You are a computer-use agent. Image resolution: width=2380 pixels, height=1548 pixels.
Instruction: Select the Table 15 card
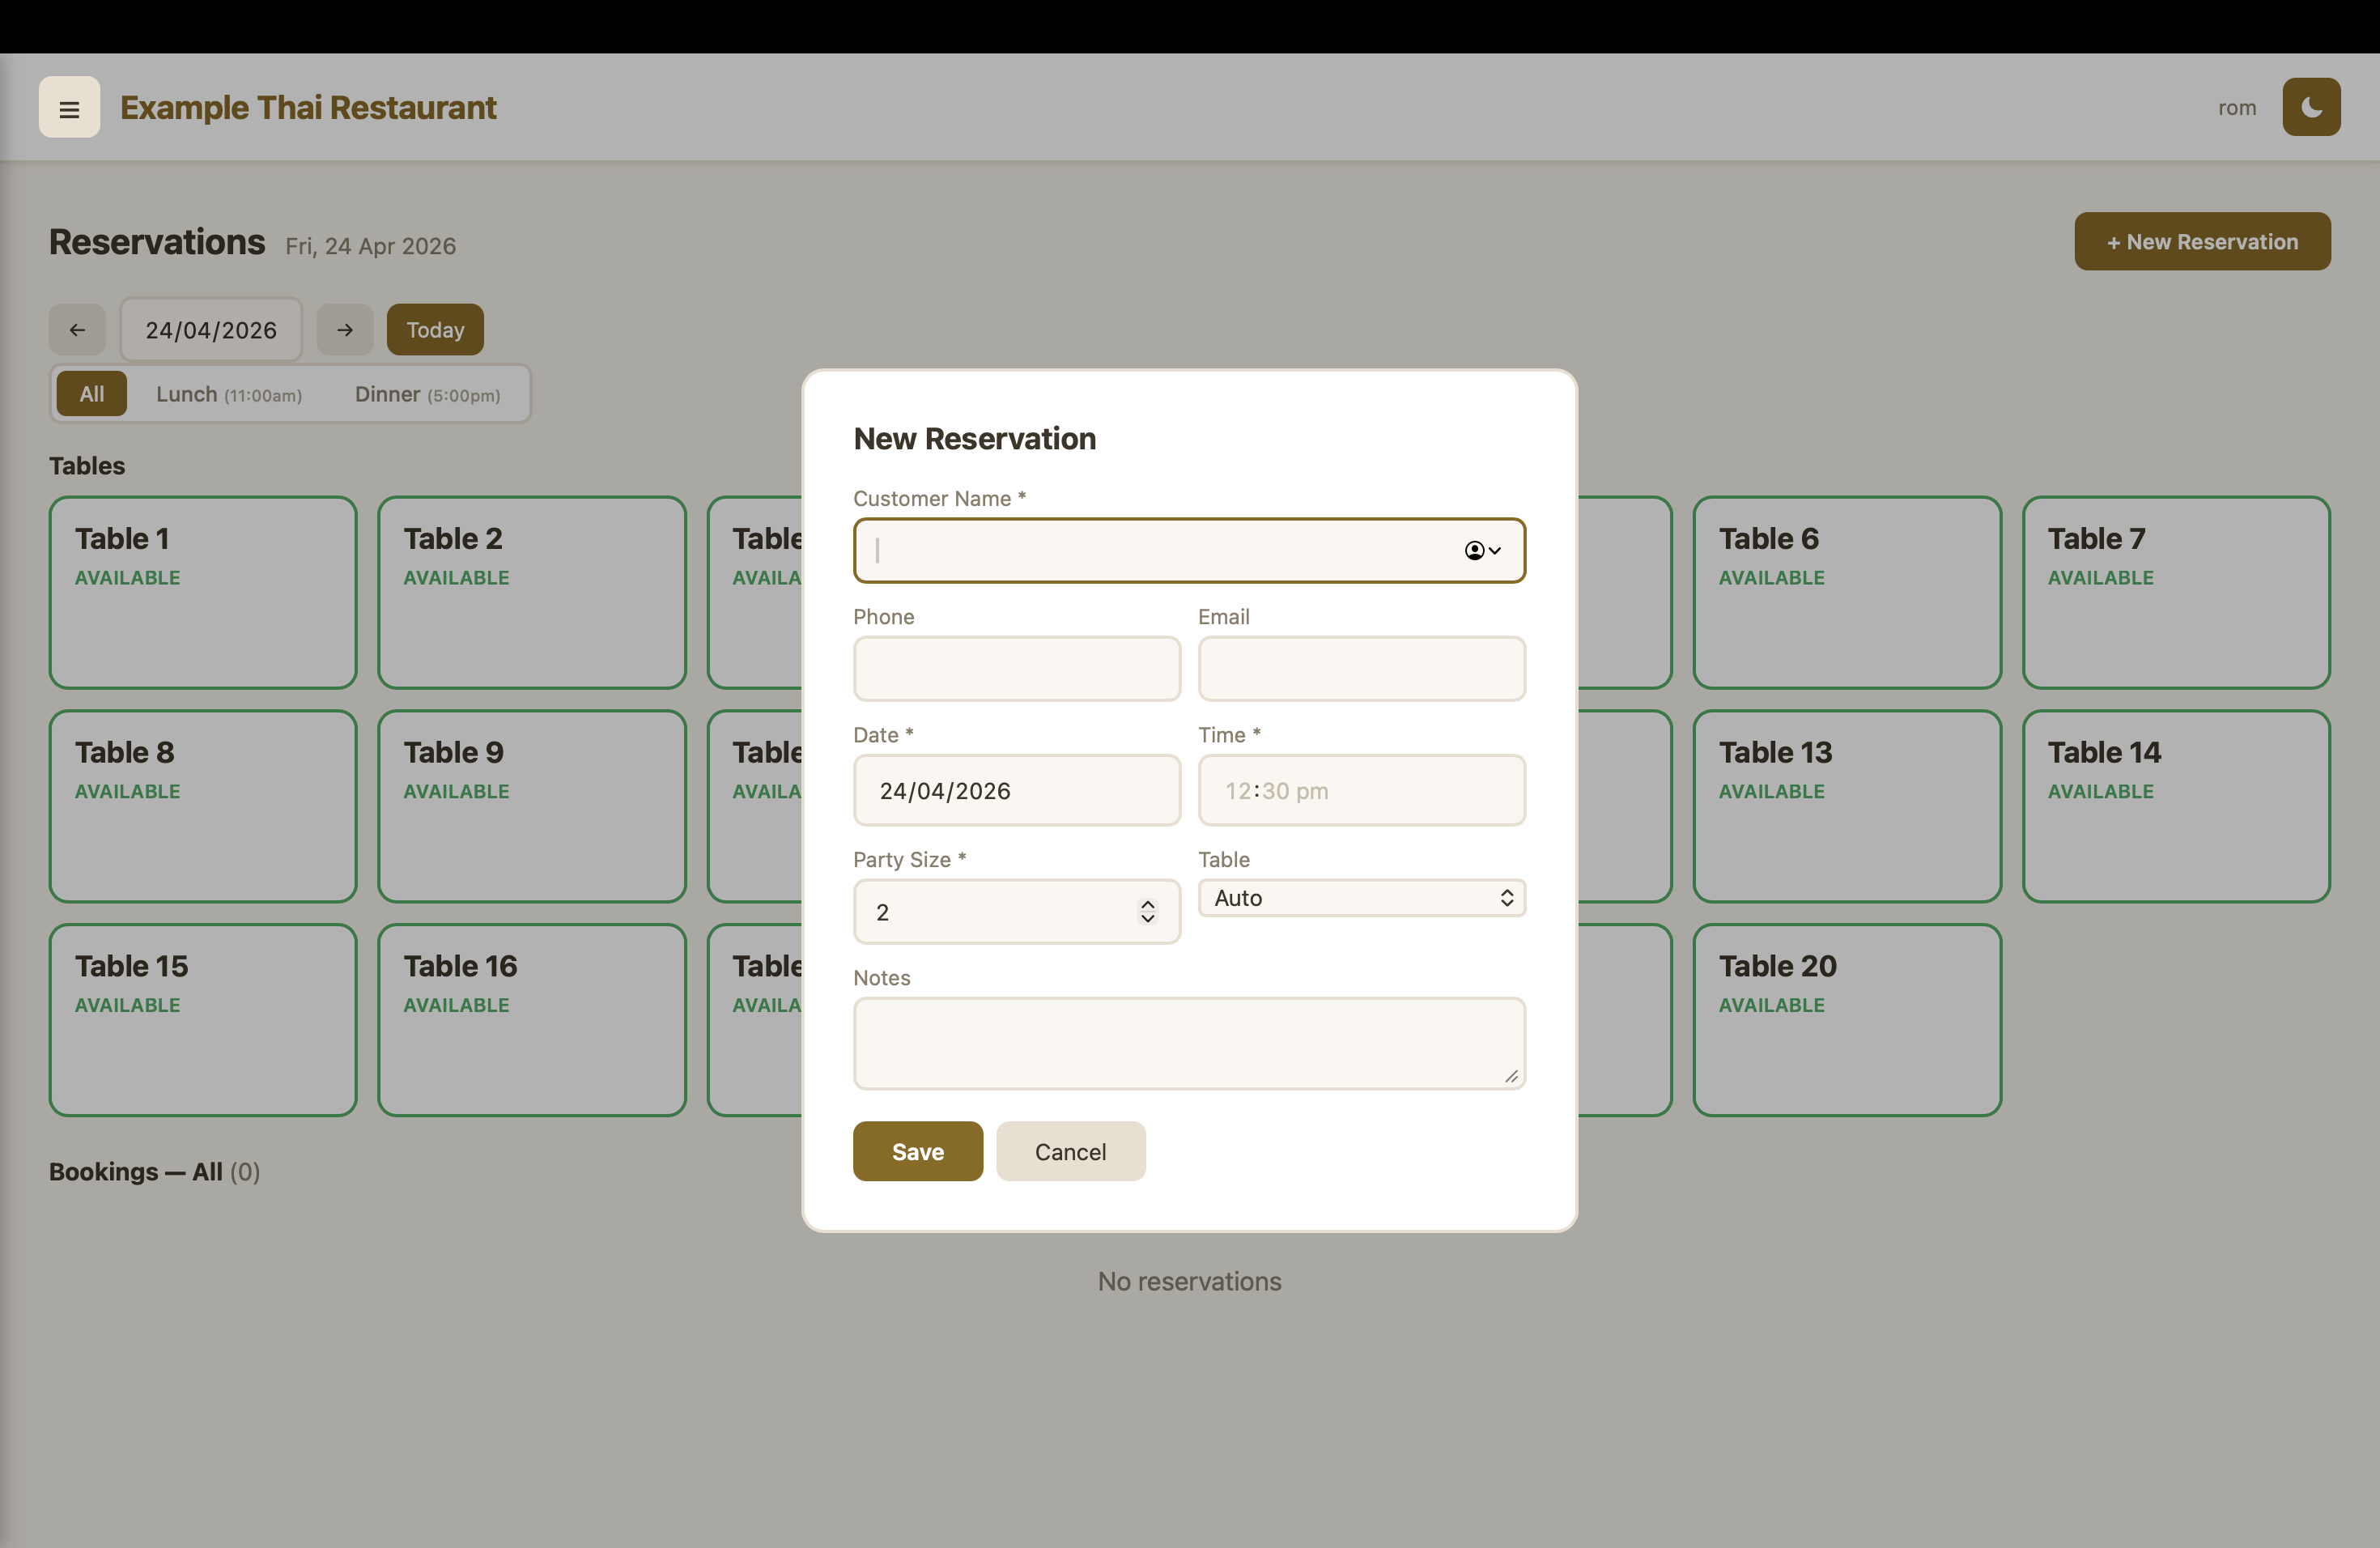click(203, 1020)
